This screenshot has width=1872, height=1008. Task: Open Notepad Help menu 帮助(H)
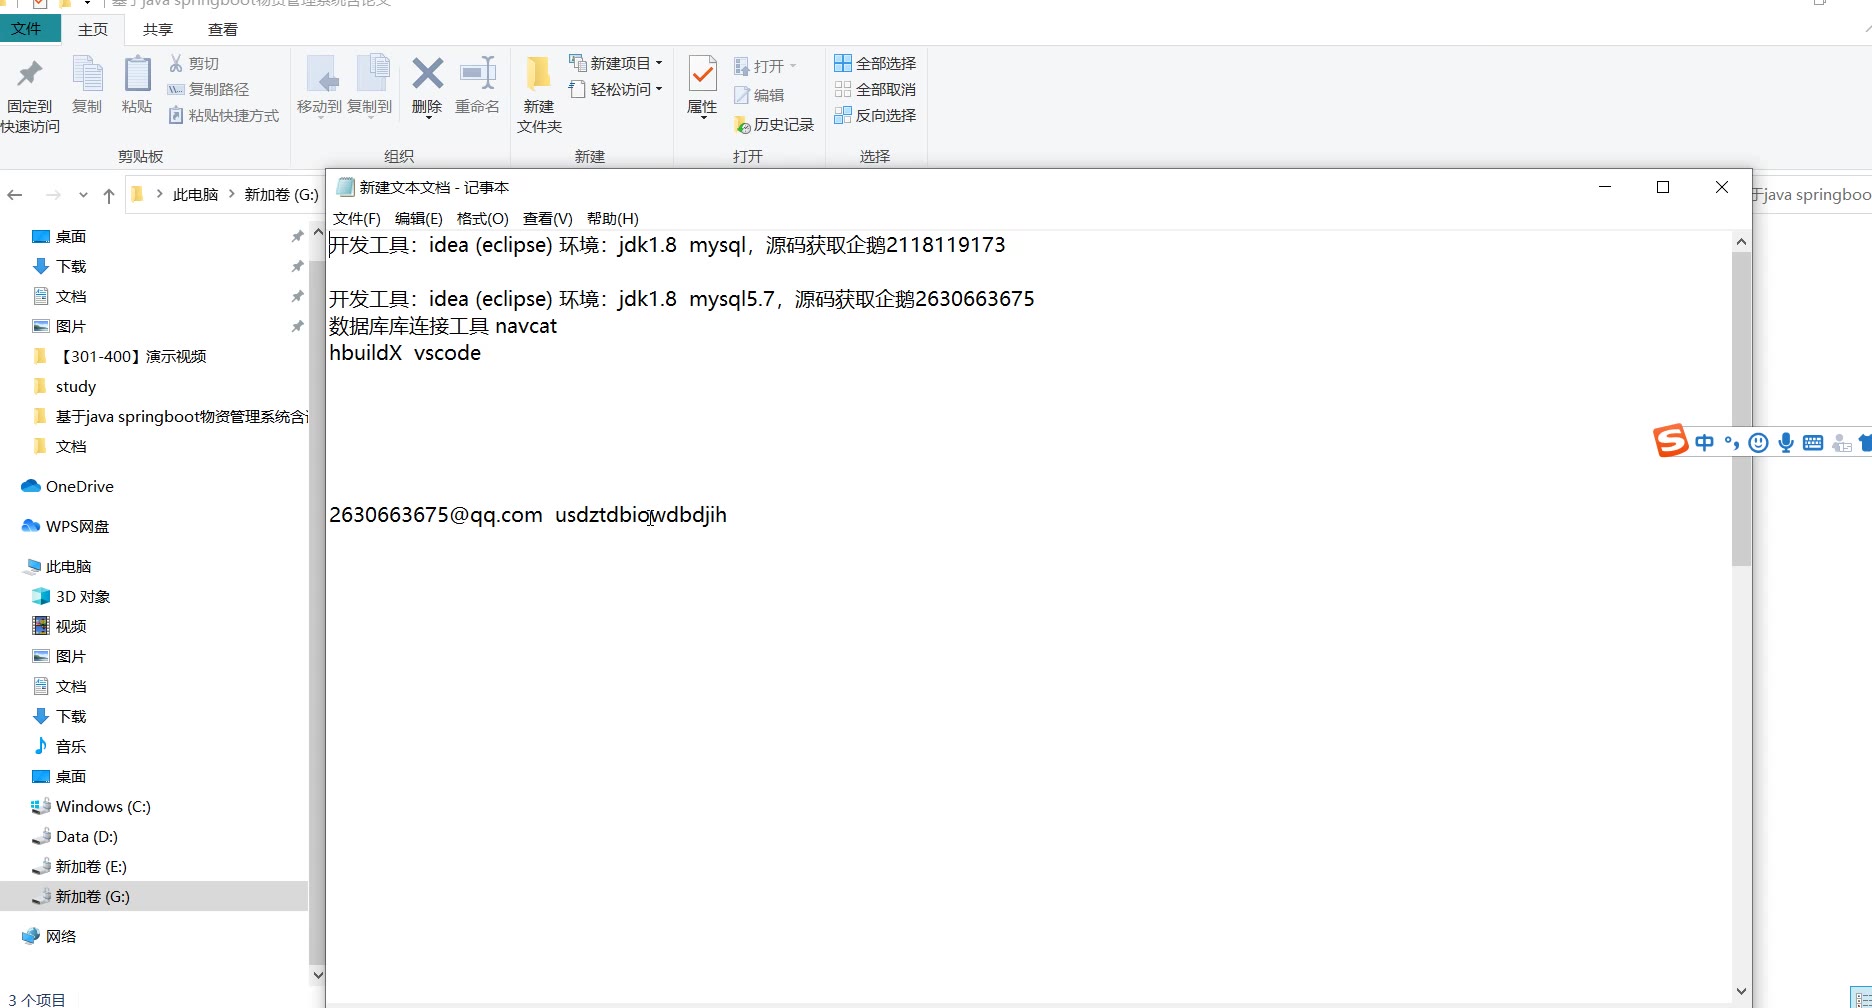[x=612, y=218]
